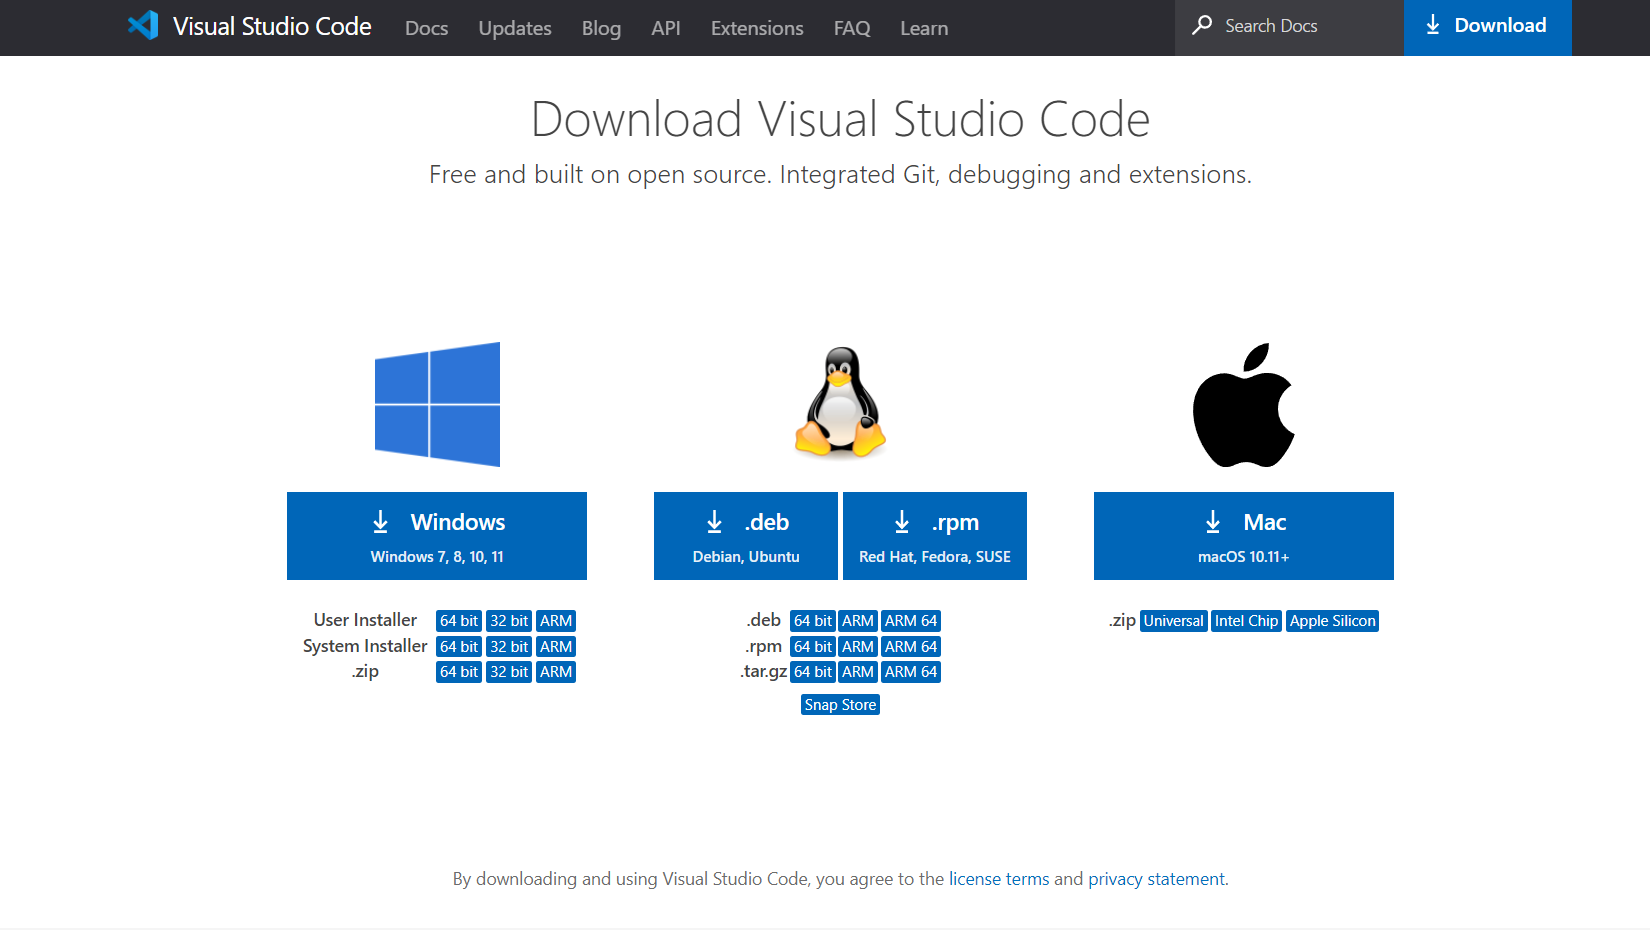1650x930 pixels.
Task: Download the Windows installer
Action: point(437,536)
